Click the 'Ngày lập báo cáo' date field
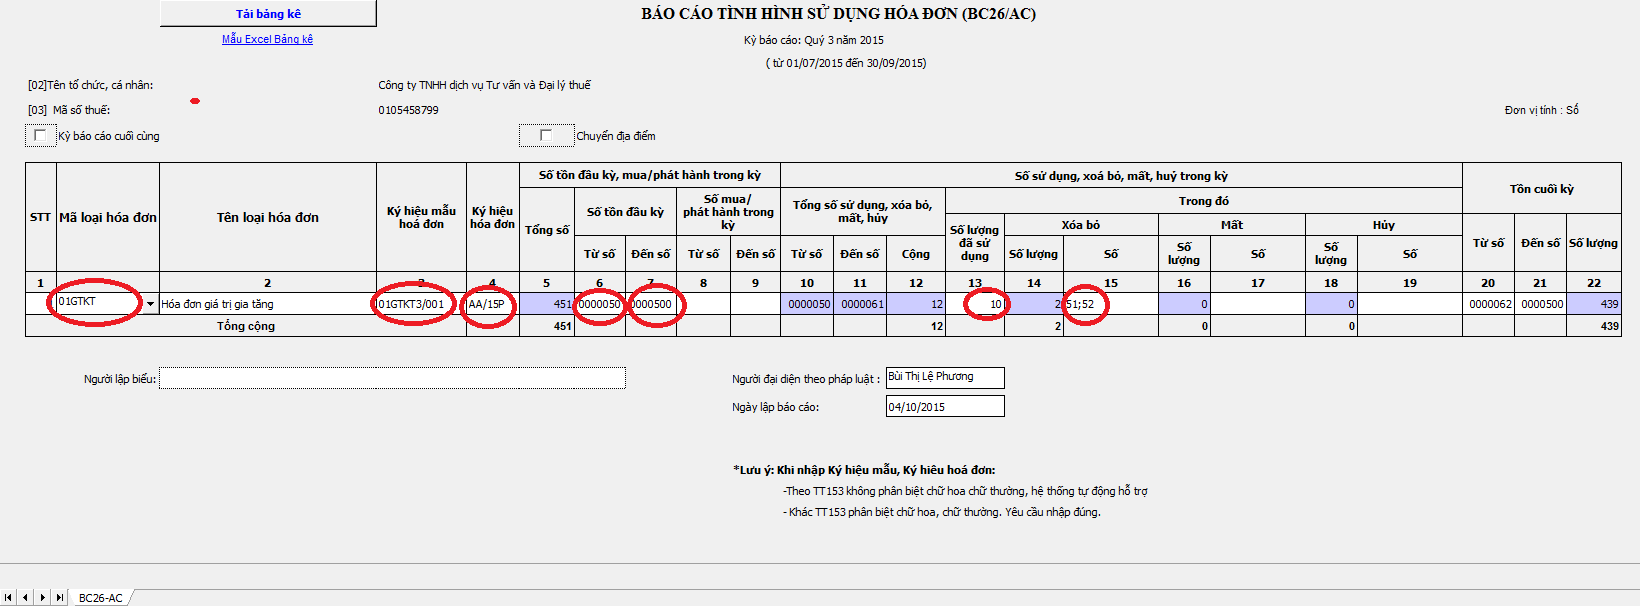Screen dimensions: 1640x606 [x=944, y=407]
